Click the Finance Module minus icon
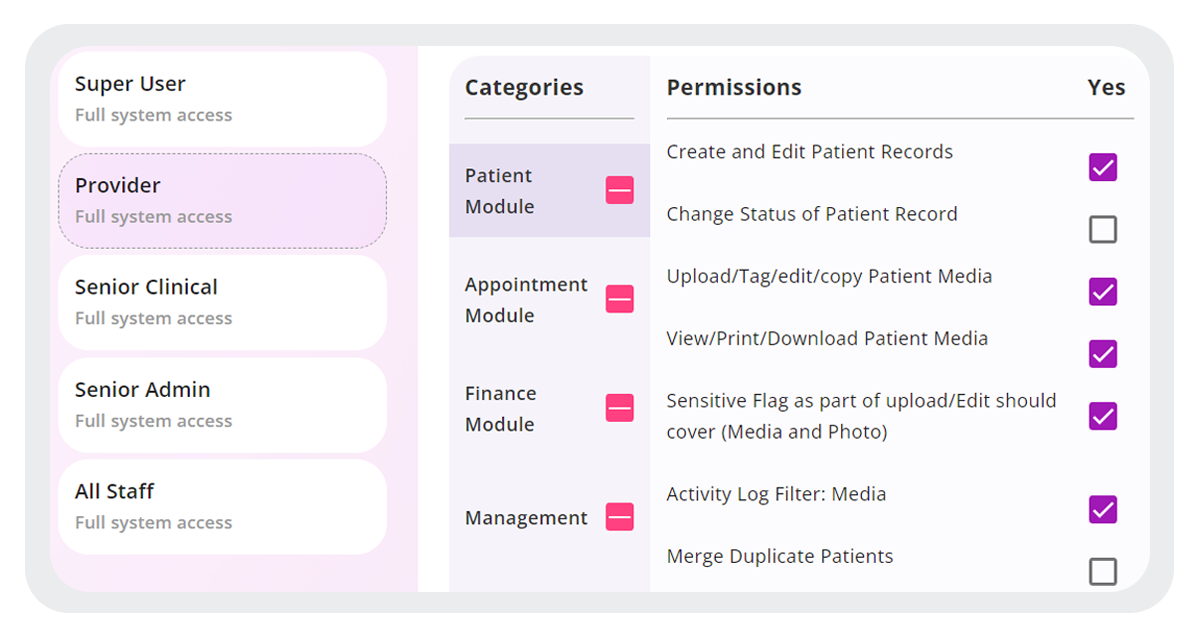Screen dimensions: 1200x638 (619, 408)
